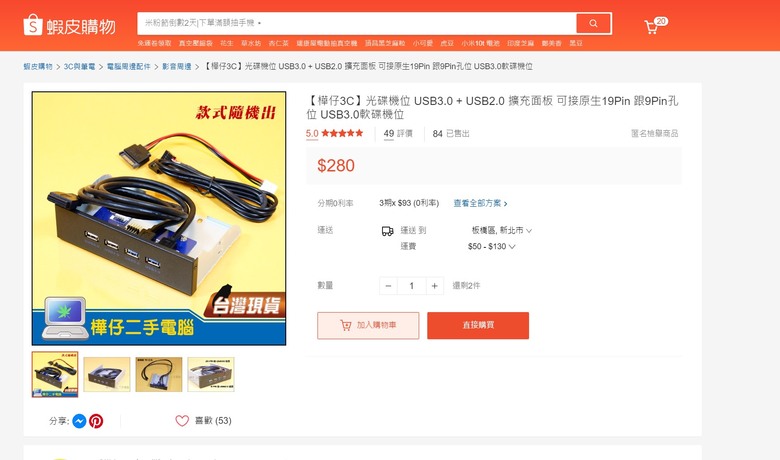Screen dimensions: 780x460
Task: Share product via Messenger icon
Action: pos(79,421)
